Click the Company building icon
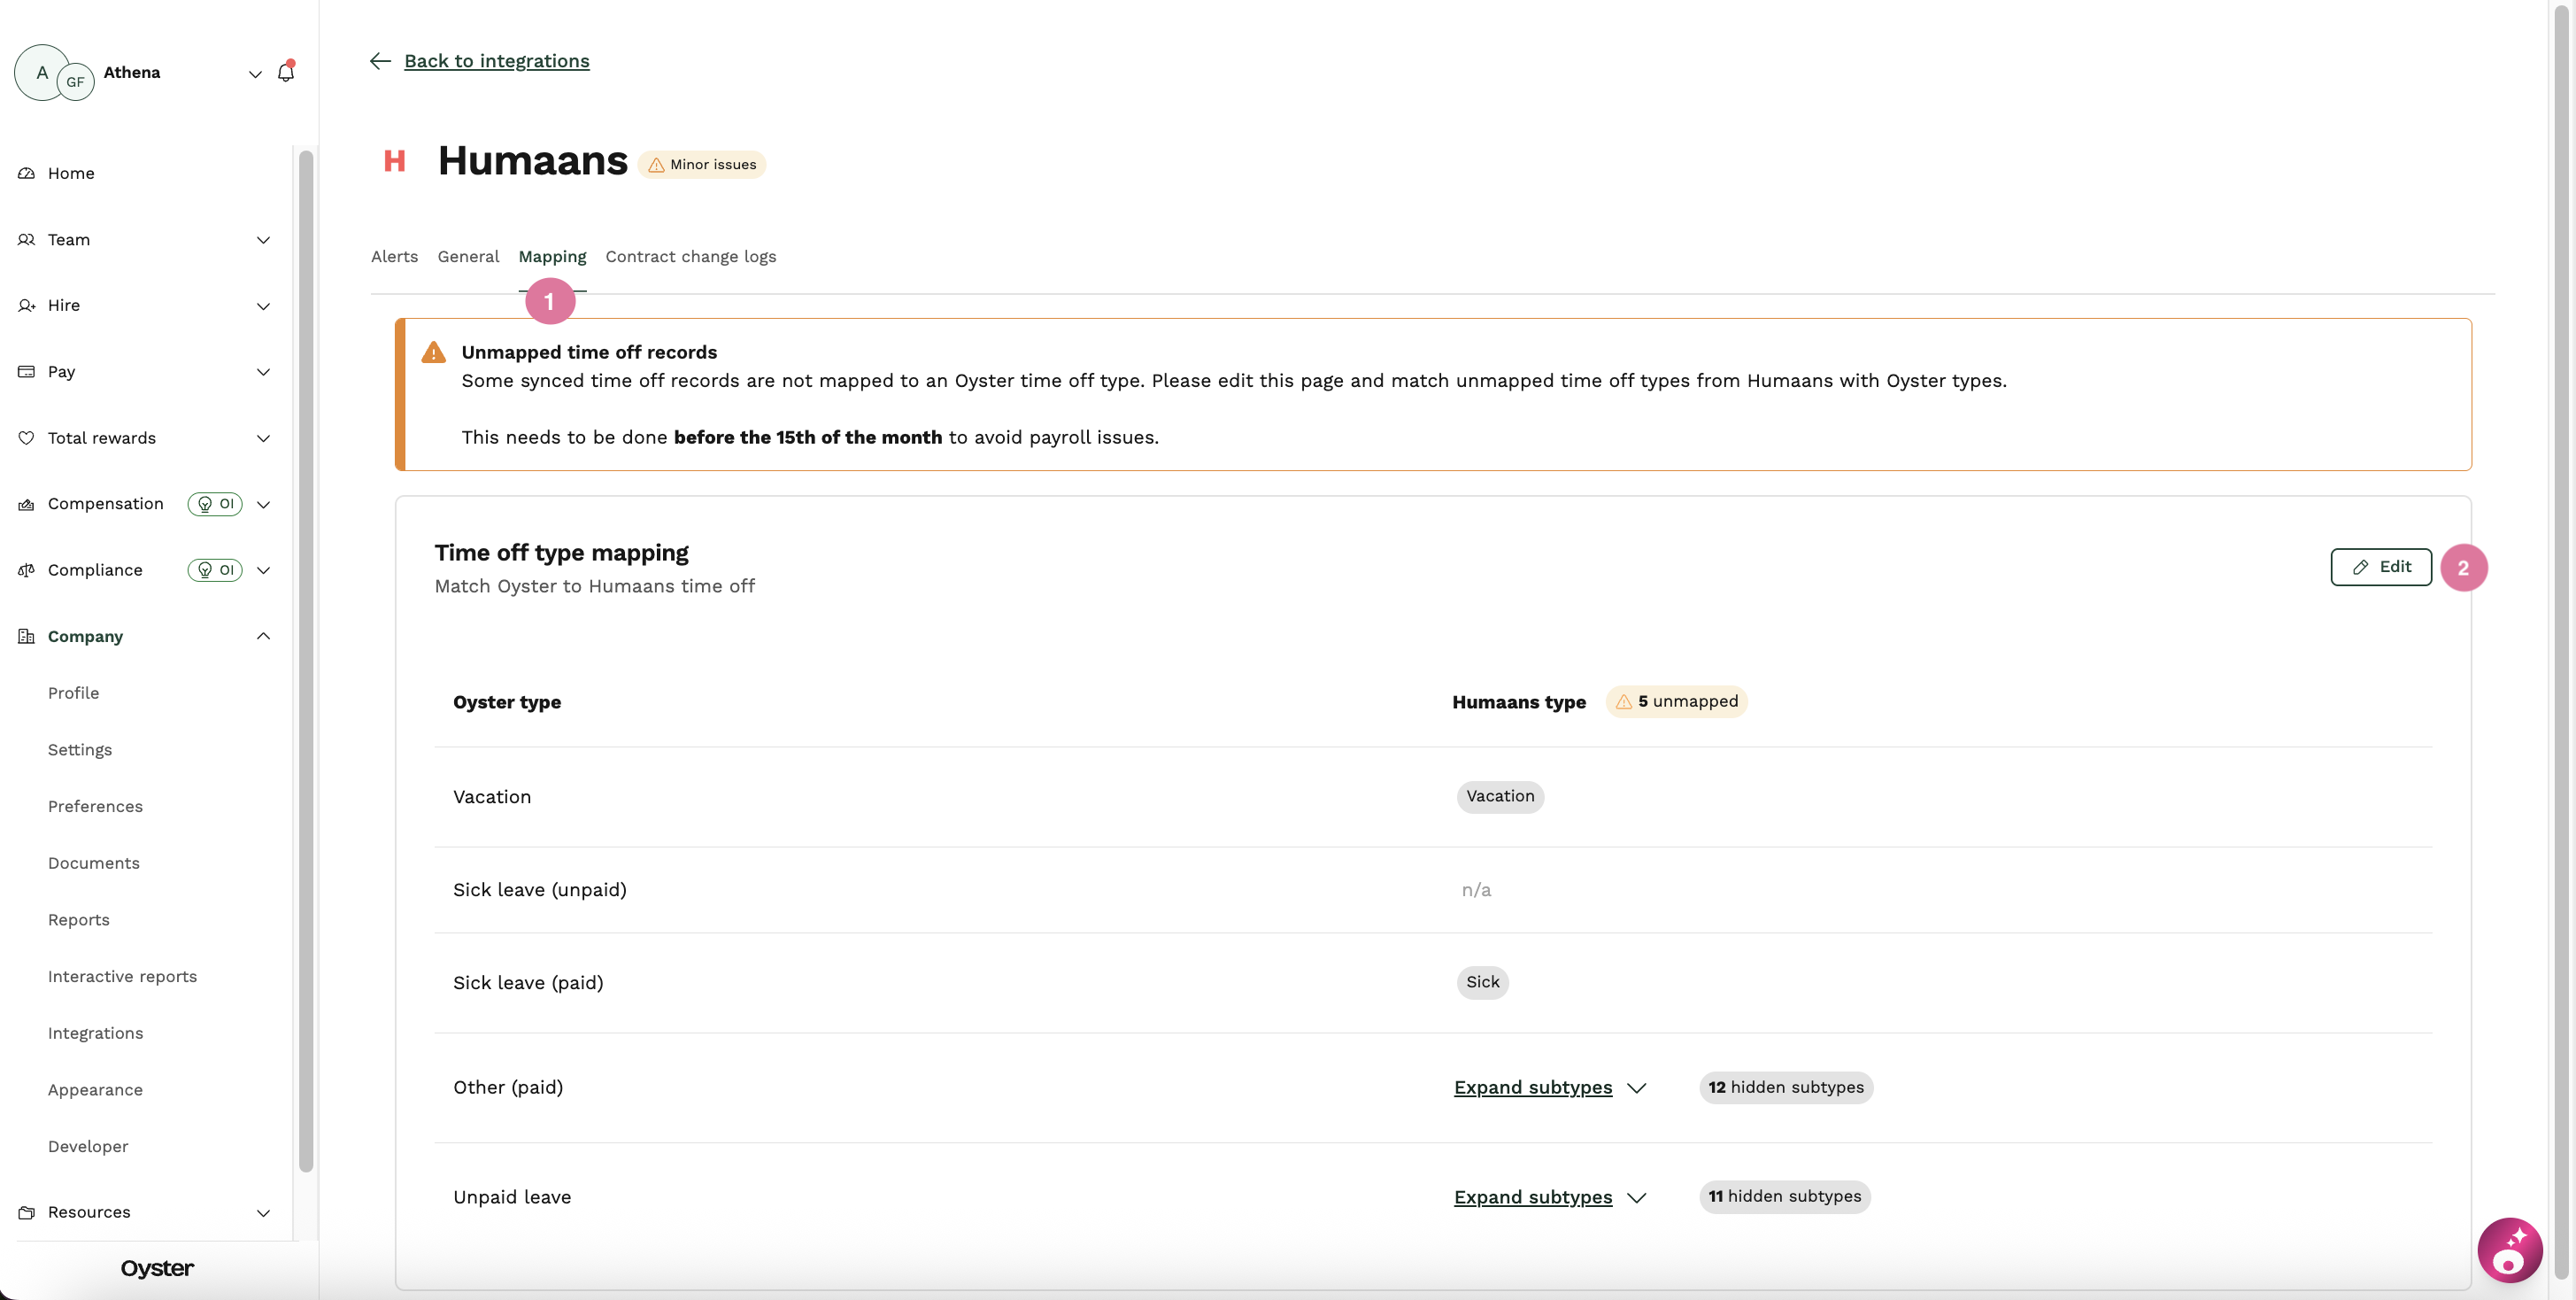 tap(27, 636)
